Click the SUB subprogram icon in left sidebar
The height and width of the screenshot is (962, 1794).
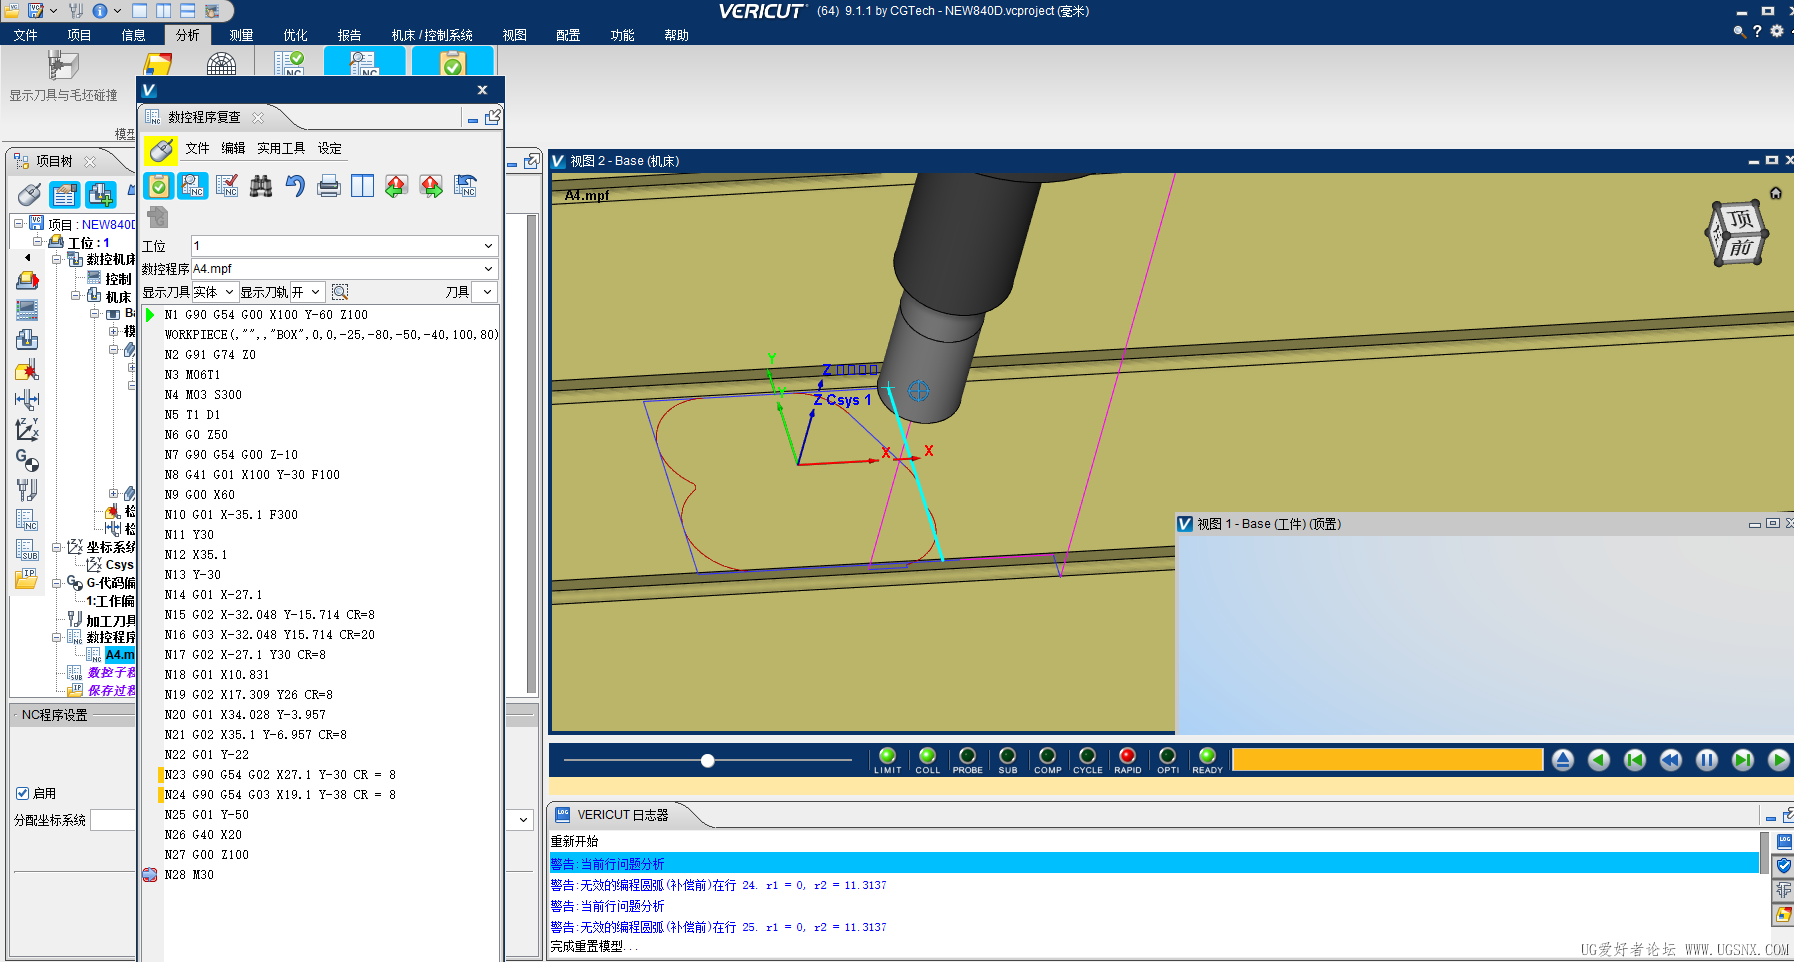27,550
